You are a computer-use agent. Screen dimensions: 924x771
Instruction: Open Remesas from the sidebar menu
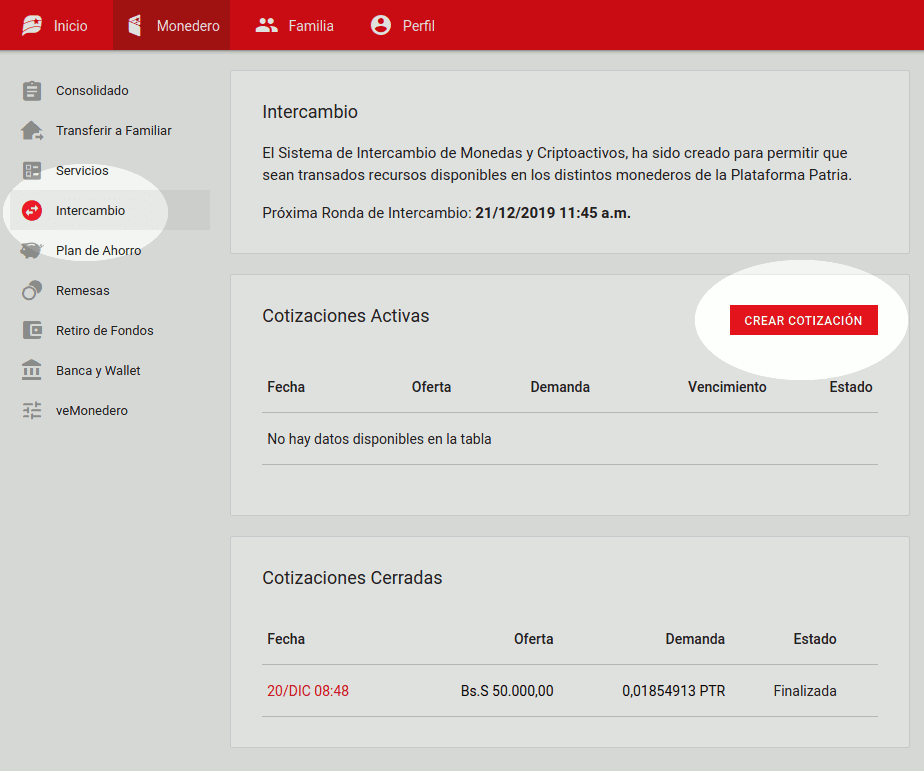pos(83,291)
